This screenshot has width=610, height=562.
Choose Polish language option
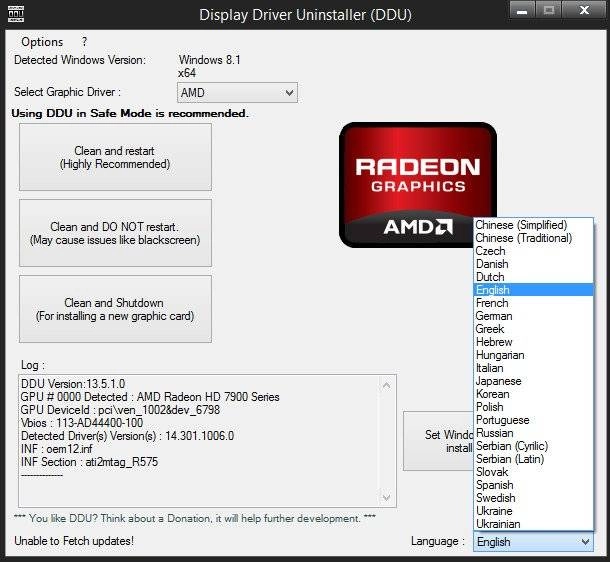(533, 407)
